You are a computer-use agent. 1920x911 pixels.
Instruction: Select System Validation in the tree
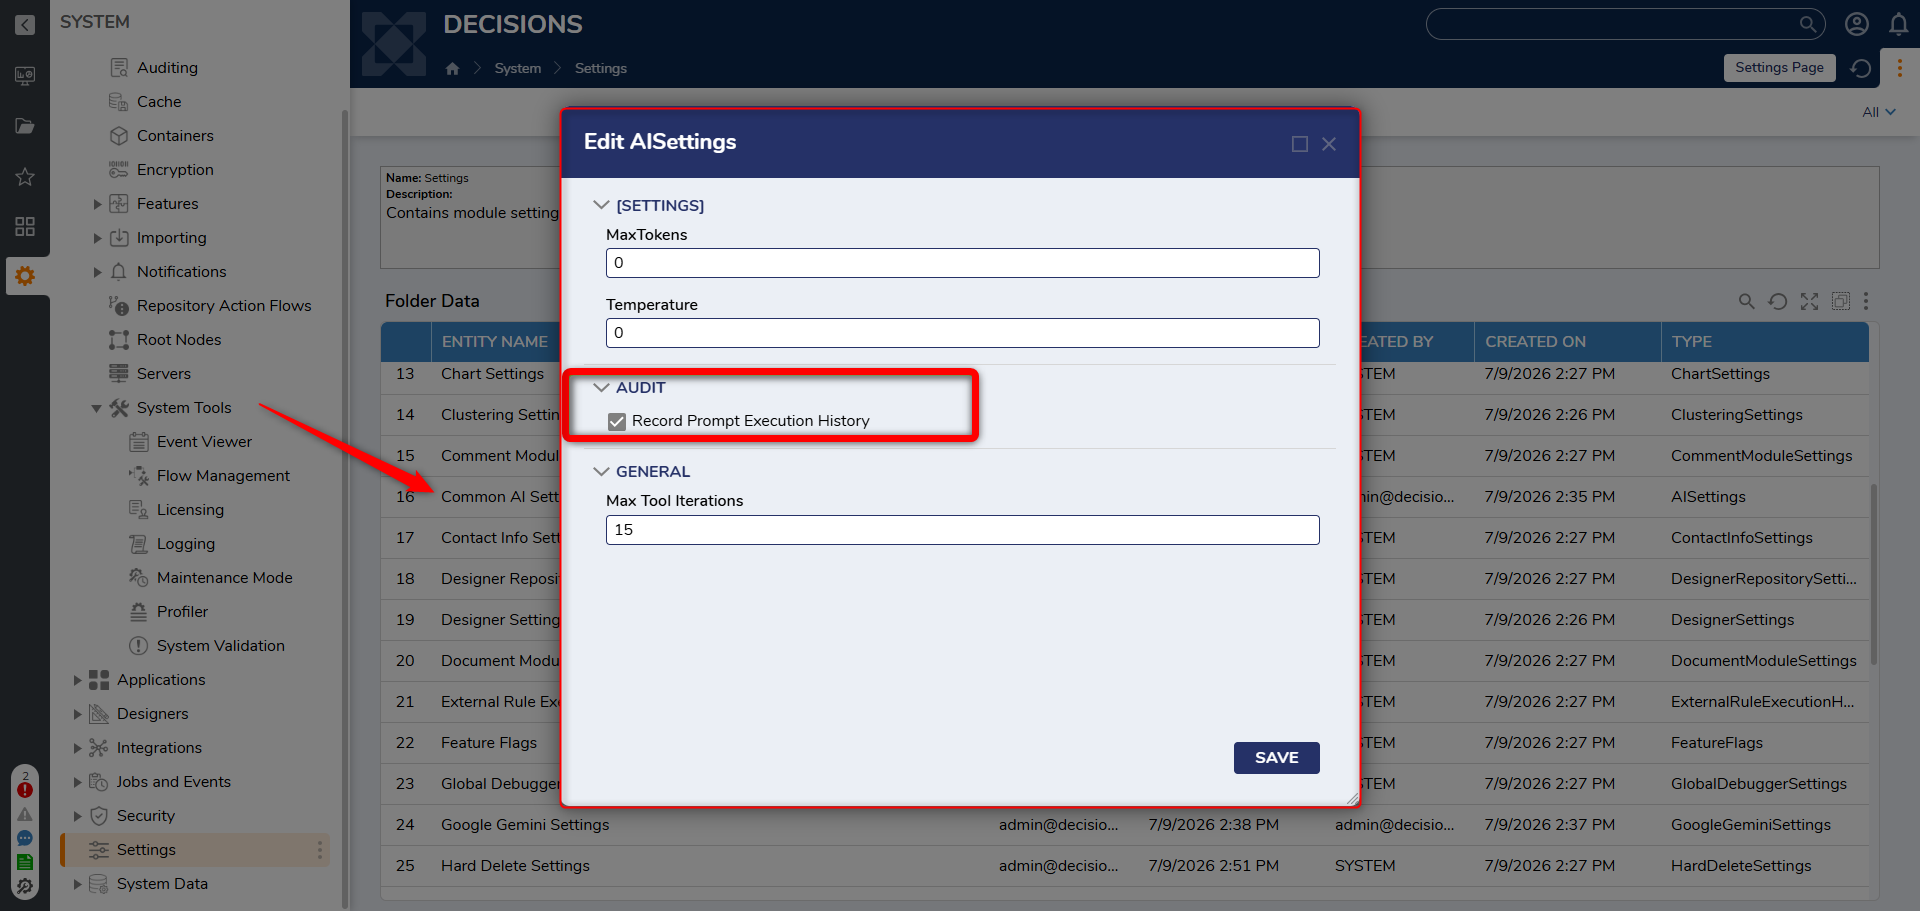click(220, 646)
